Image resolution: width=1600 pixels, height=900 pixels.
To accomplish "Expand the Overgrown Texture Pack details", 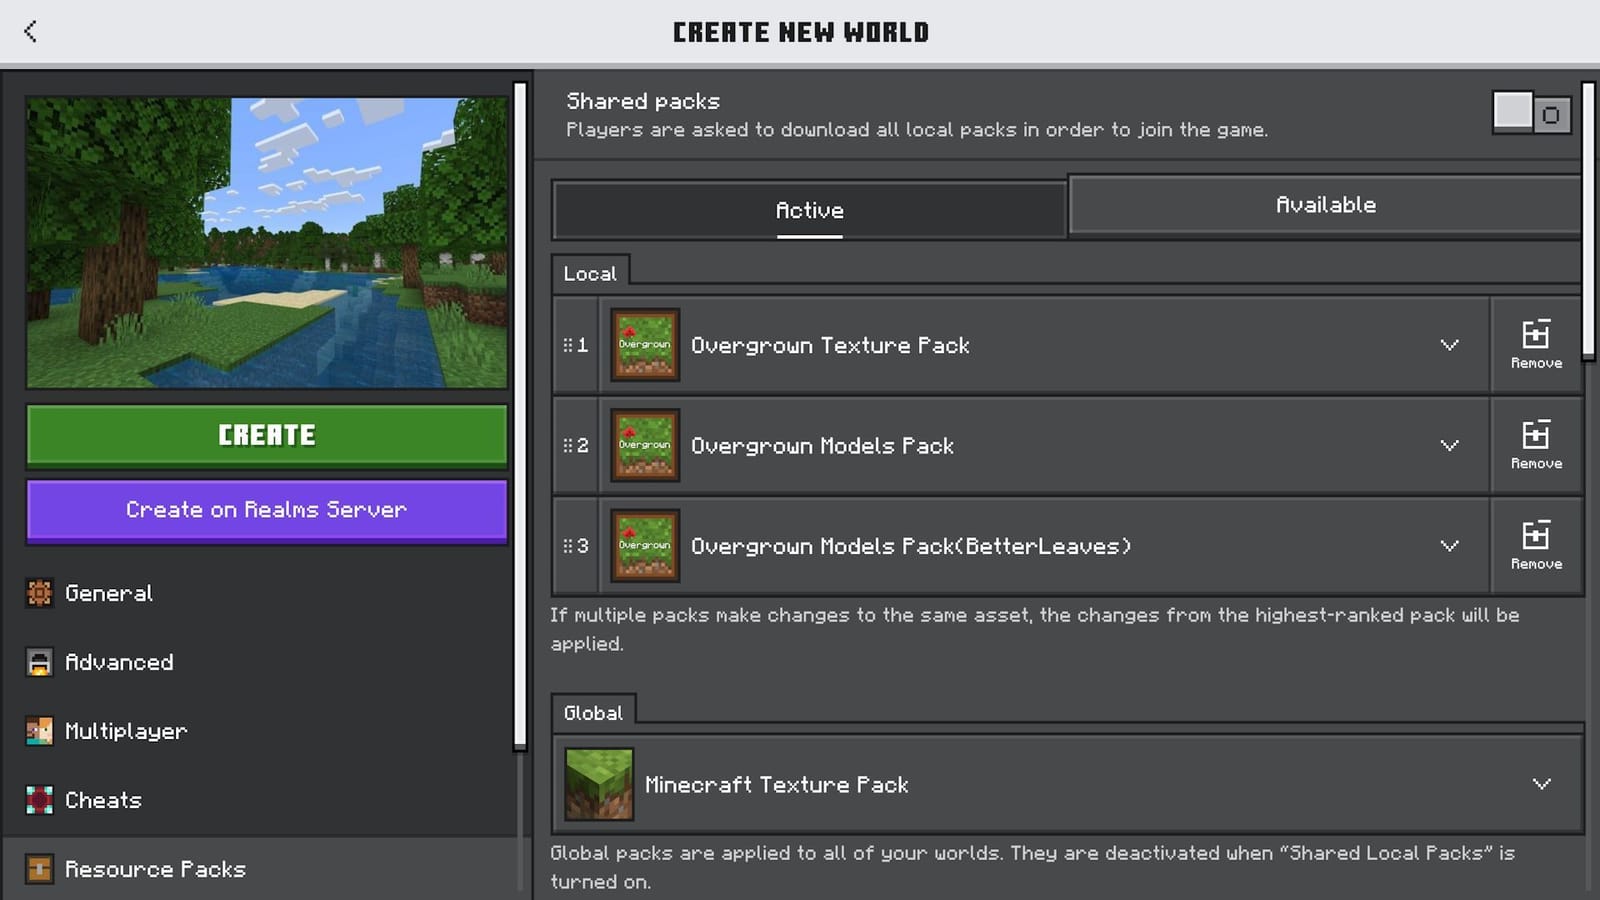I will [1449, 346].
